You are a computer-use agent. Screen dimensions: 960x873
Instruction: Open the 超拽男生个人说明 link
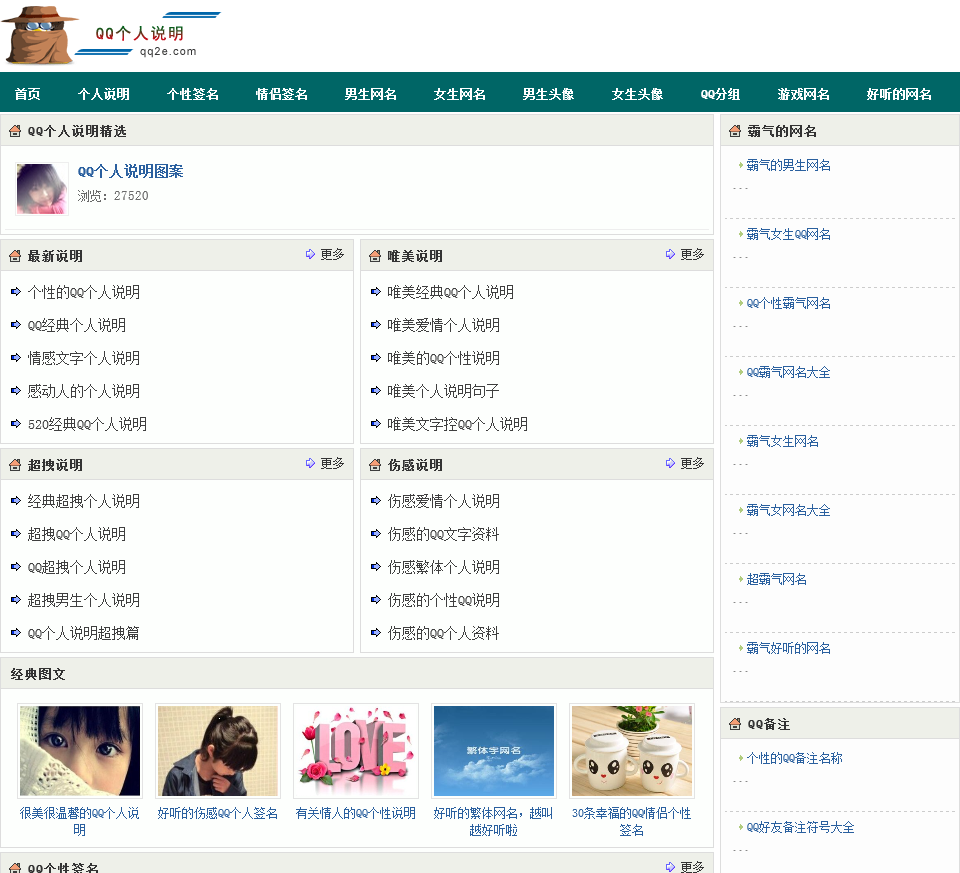pyautogui.click(x=84, y=600)
